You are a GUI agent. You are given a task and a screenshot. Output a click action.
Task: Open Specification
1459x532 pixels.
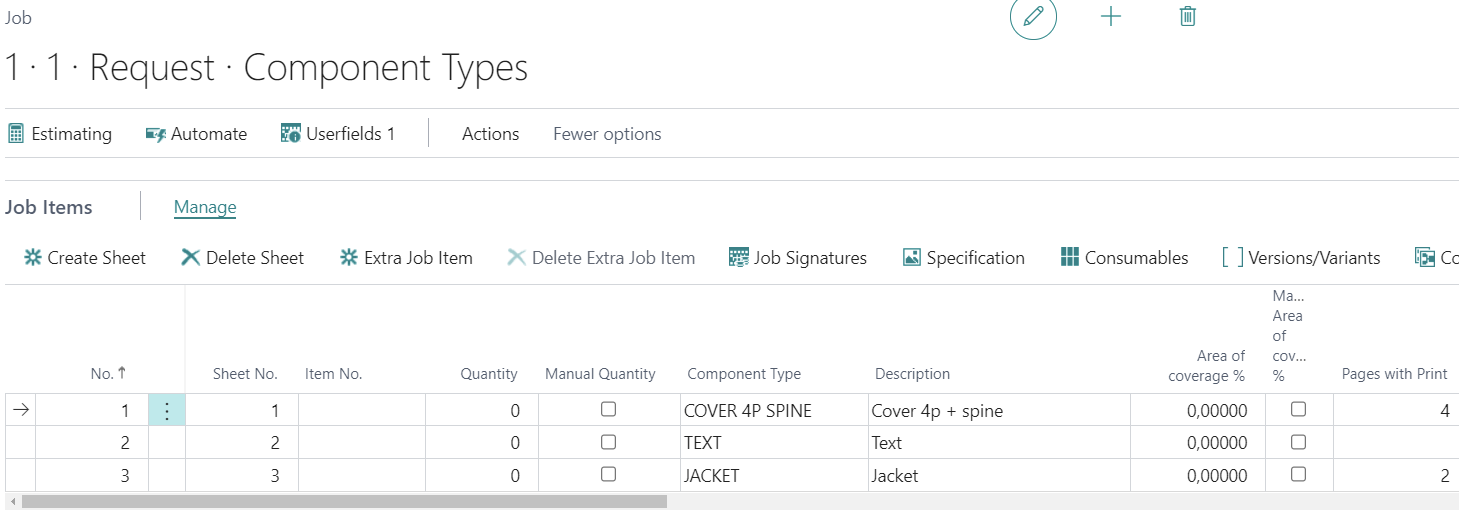tap(964, 258)
